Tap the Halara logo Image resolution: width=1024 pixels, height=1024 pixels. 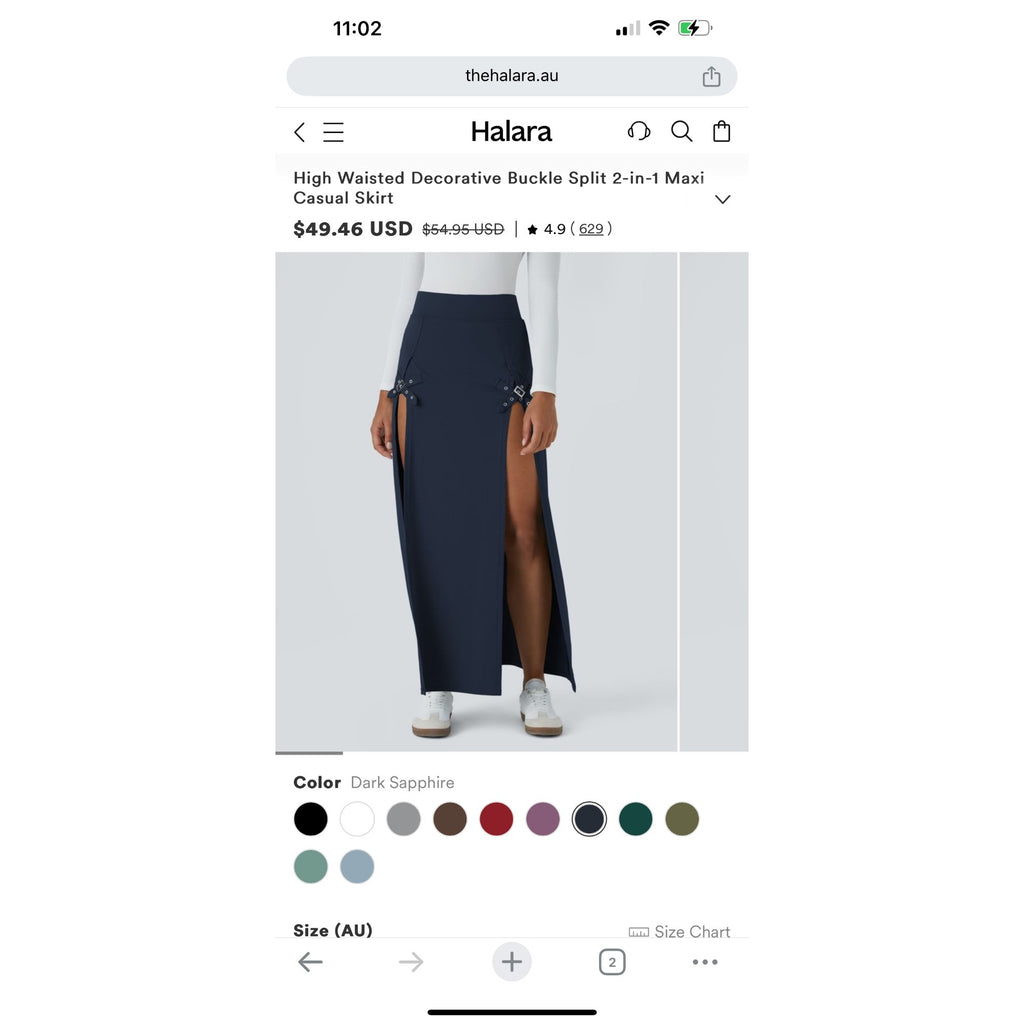click(511, 132)
